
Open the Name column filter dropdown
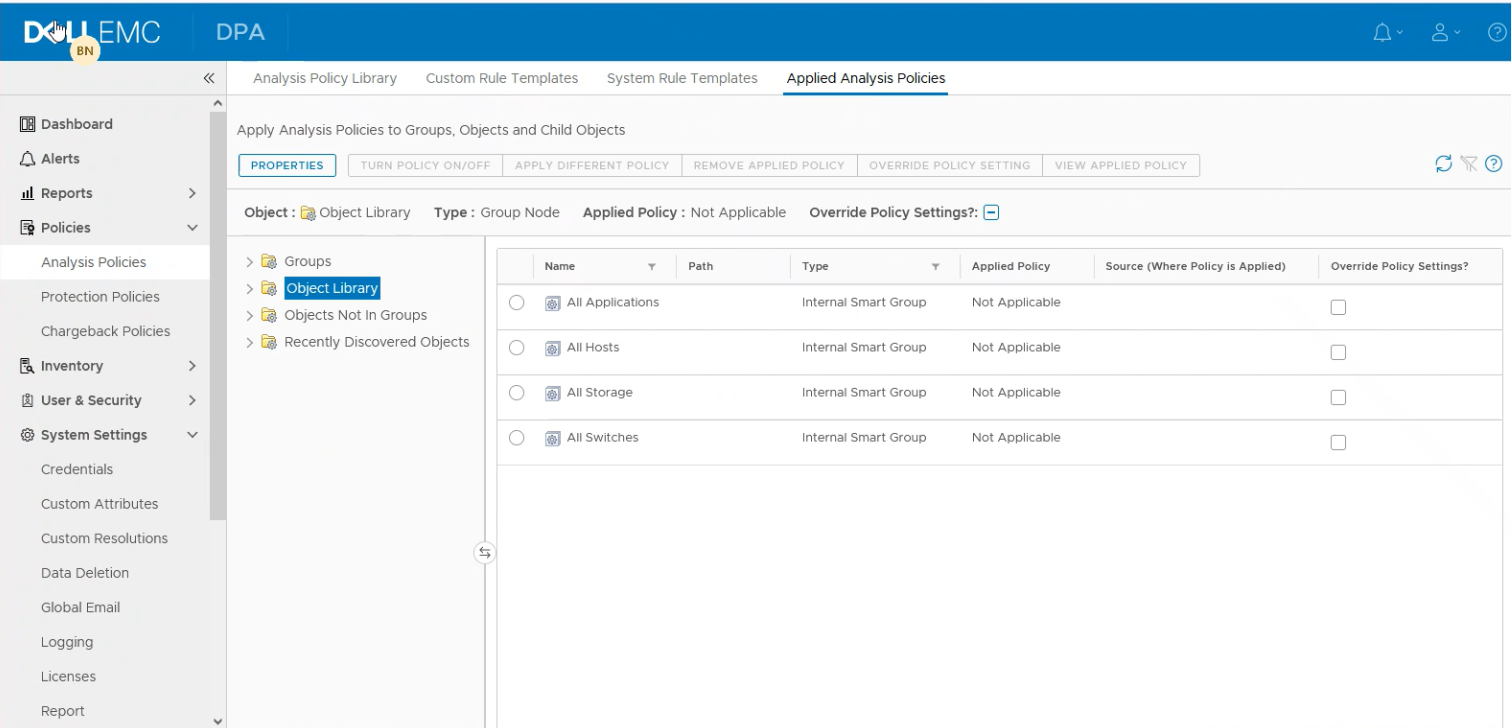[x=652, y=266]
